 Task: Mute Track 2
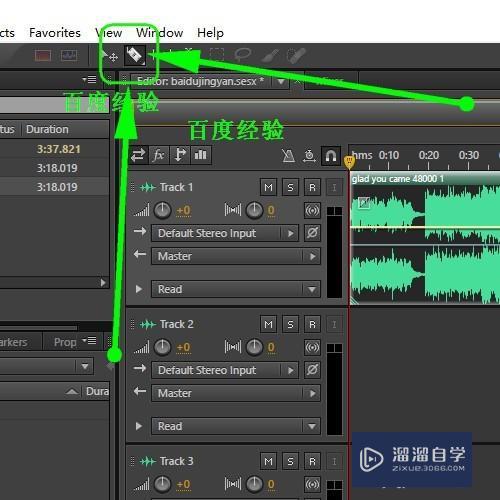coord(268,324)
